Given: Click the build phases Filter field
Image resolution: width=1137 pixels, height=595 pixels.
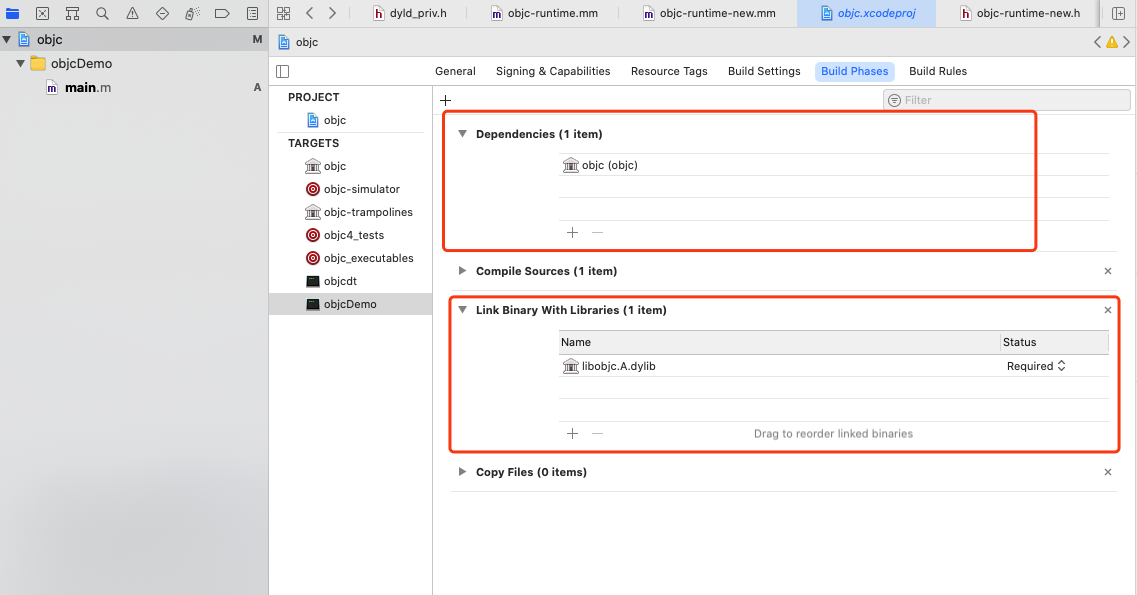Looking at the screenshot, I should (1006, 100).
